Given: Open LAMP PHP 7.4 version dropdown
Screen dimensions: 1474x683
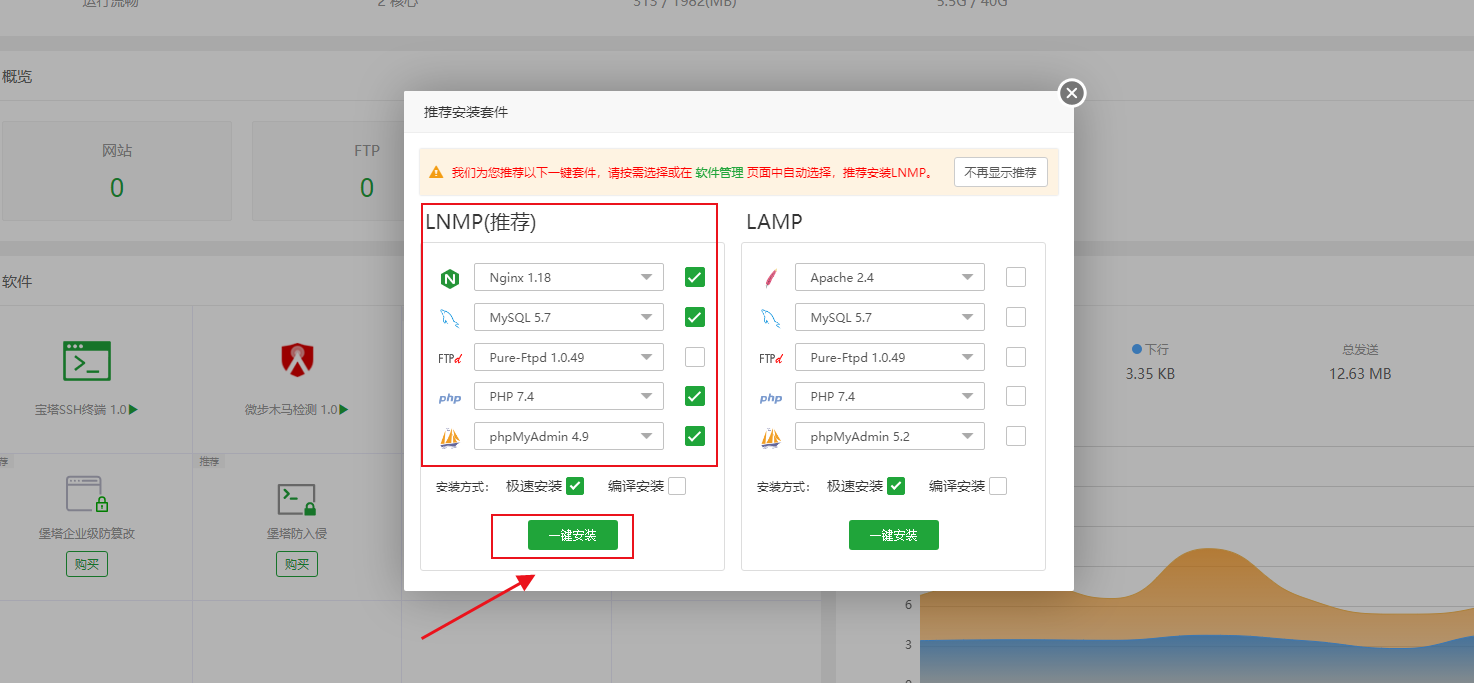Looking at the screenshot, I should pos(890,396).
